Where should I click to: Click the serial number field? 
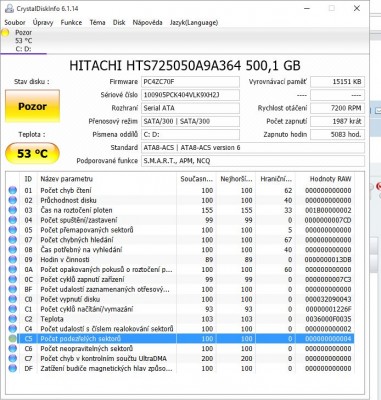(190, 95)
